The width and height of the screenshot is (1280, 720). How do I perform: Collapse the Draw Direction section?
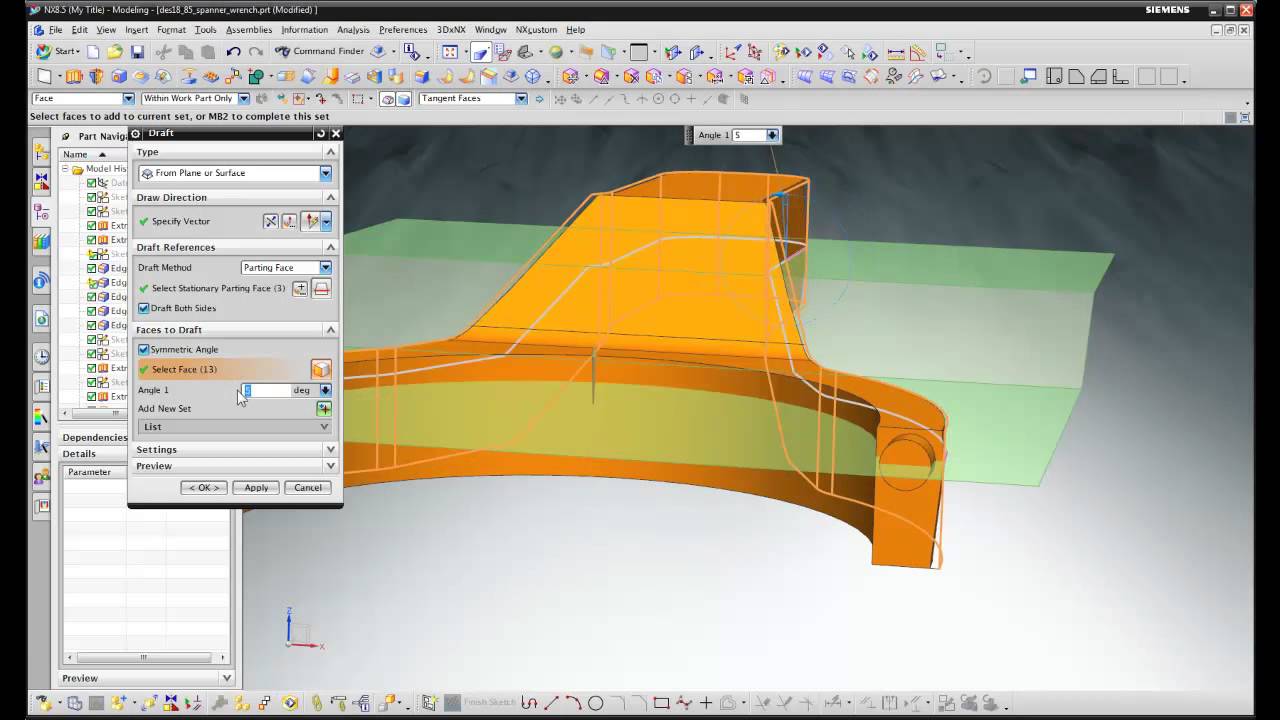[x=330, y=197]
